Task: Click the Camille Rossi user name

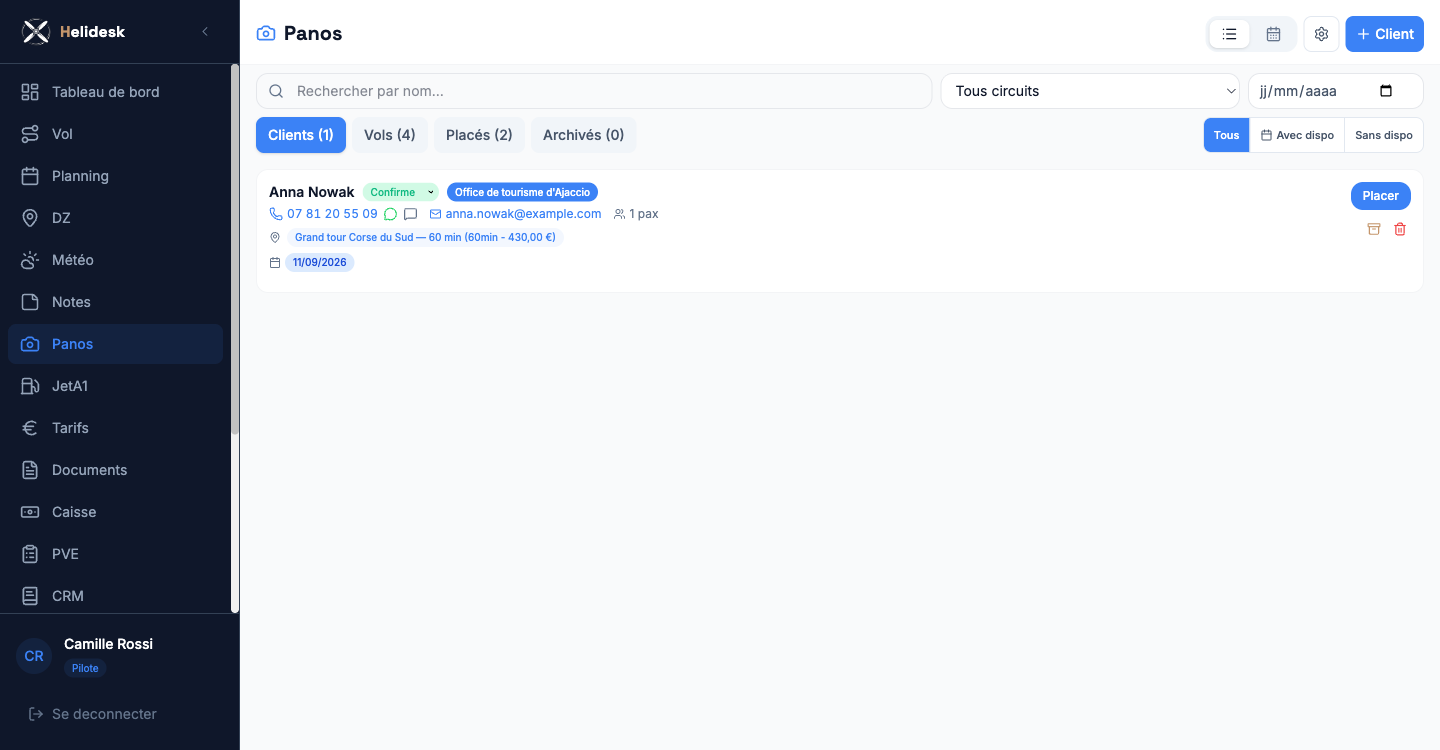Action: (108, 644)
